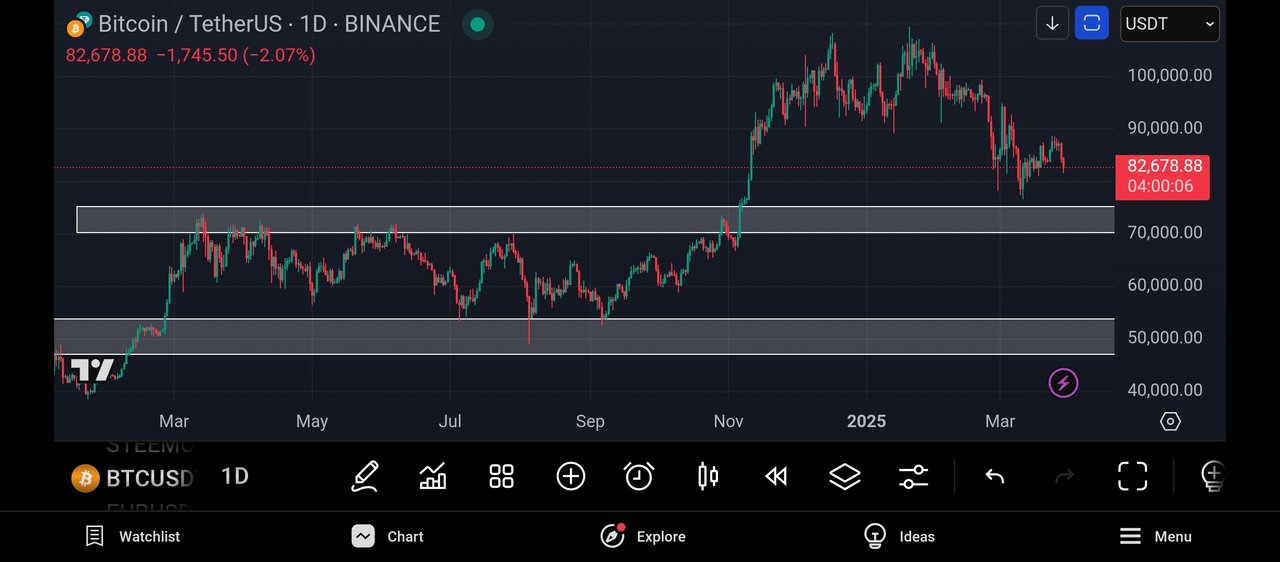Click the 90,000.00 price axis label
Screen dimensions: 1280x562
click(x=1165, y=128)
